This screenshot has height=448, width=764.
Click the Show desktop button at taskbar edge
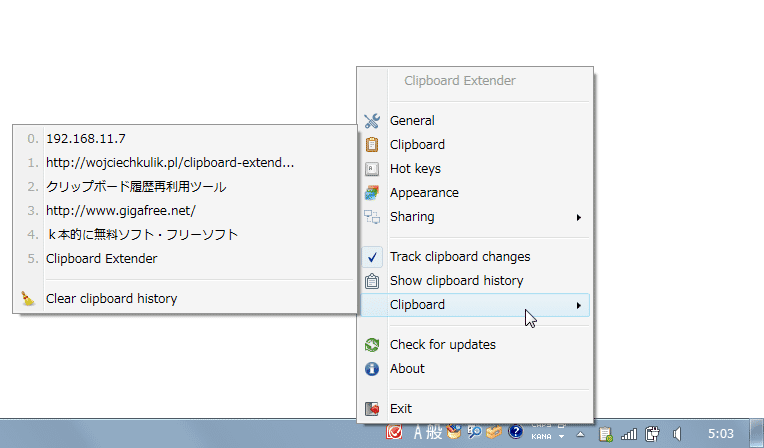(758, 433)
